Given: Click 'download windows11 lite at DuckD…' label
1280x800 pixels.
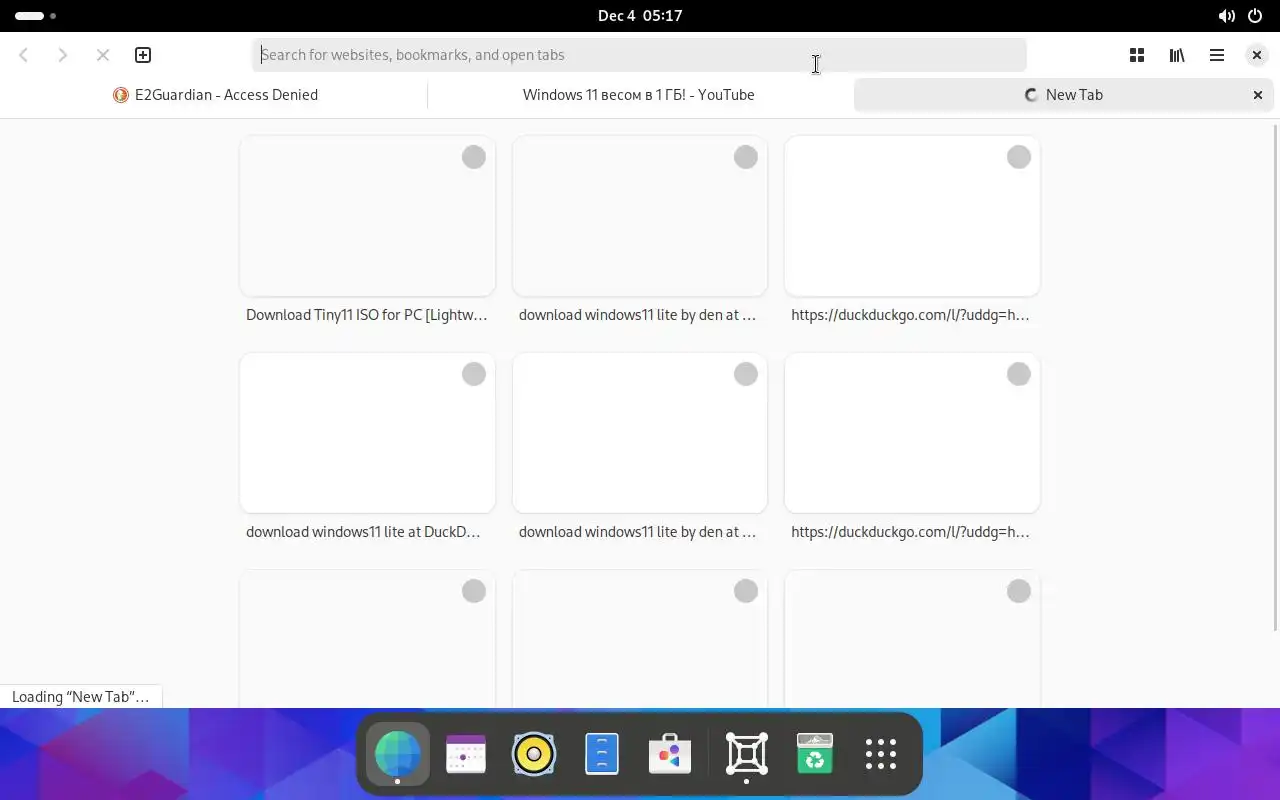Looking at the screenshot, I should point(364,532).
